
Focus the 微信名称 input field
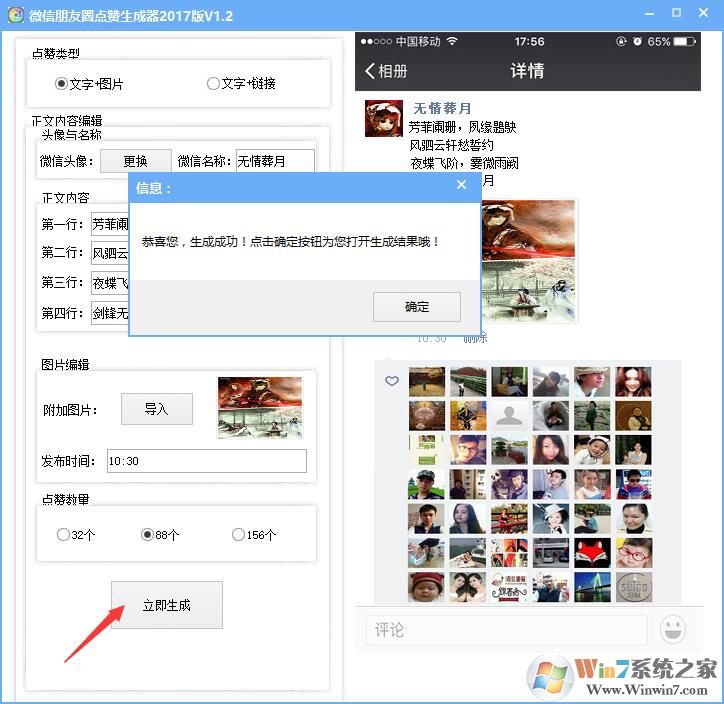[x=275, y=161]
